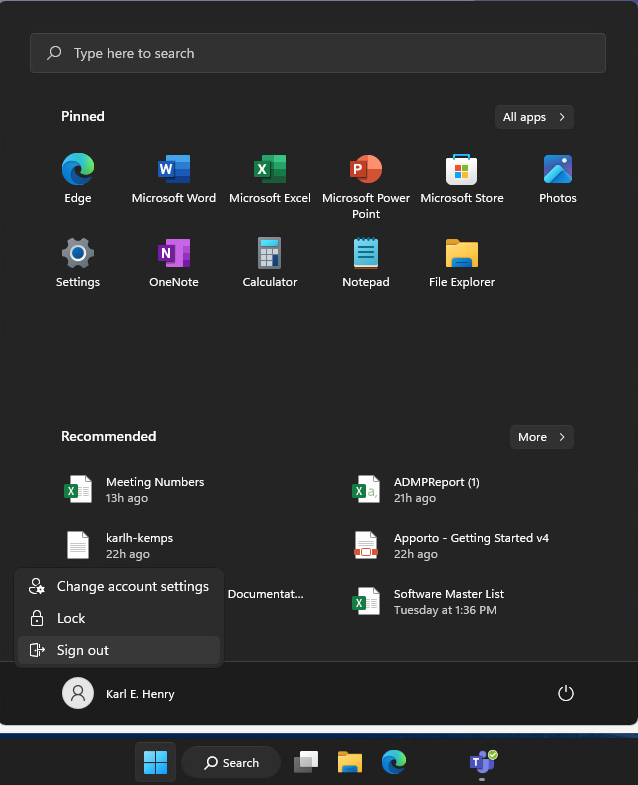Expand More recommended items
The width and height of the screenshot is (638, 785).
point(542,437)
